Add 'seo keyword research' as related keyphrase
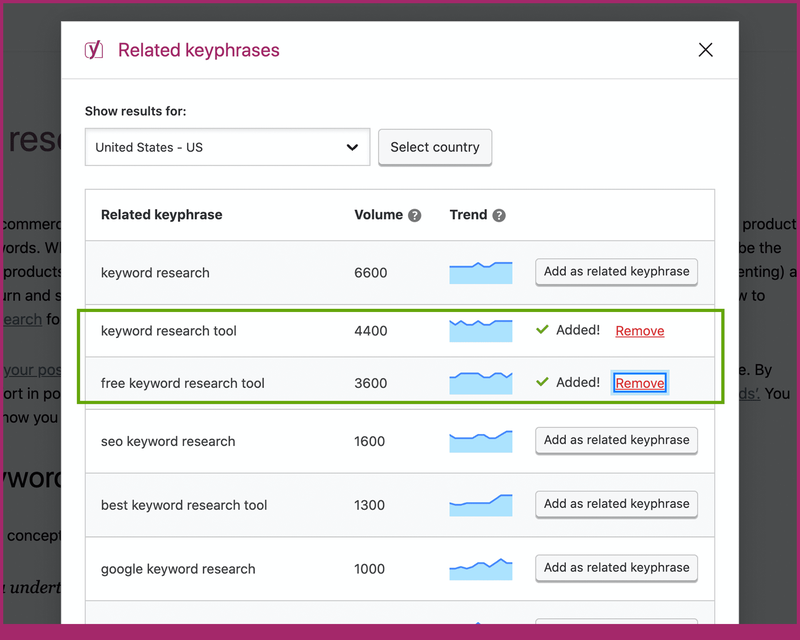This screenshot has width=800, height=640. 616,440
